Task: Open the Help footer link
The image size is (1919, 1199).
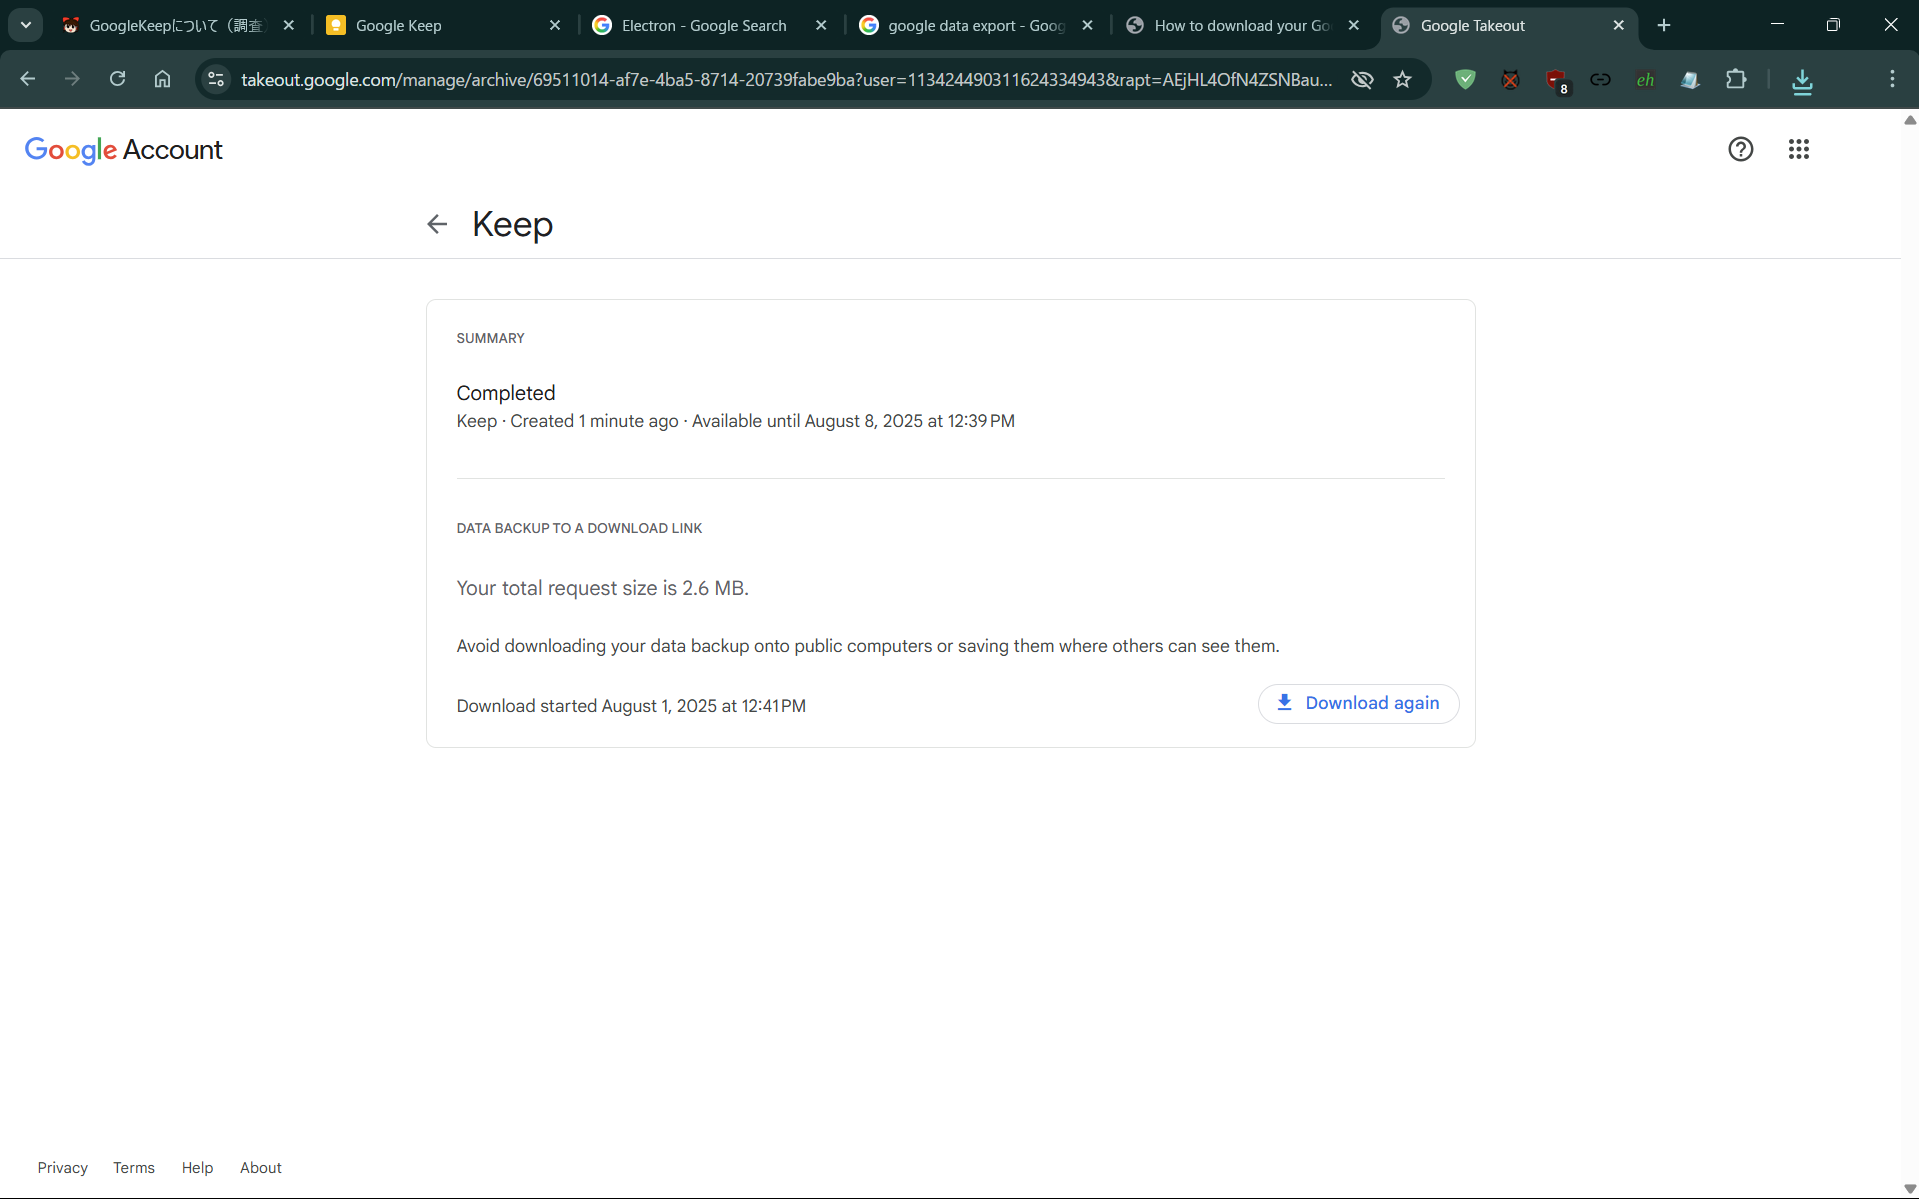Action: pyautogui.click(x=197, y=1168)
